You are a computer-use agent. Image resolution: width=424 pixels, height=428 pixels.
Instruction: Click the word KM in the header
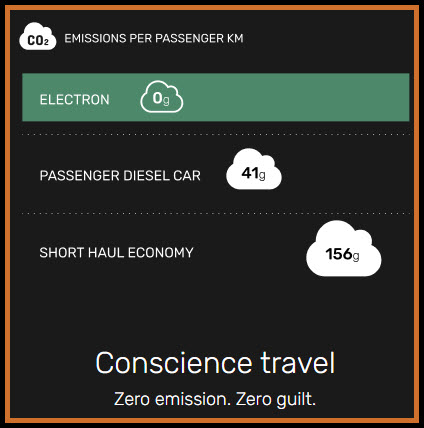tap(235, 38)
